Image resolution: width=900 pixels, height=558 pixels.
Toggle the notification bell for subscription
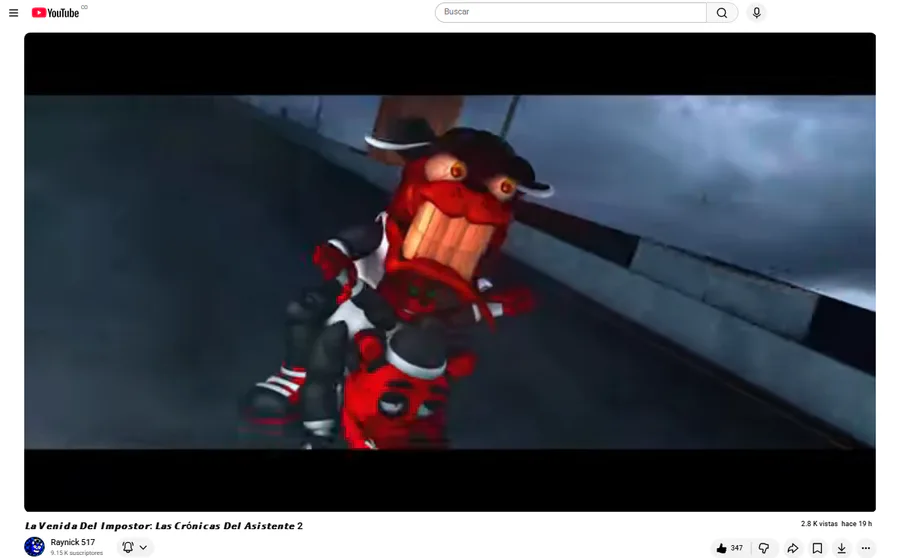(128, 547)
